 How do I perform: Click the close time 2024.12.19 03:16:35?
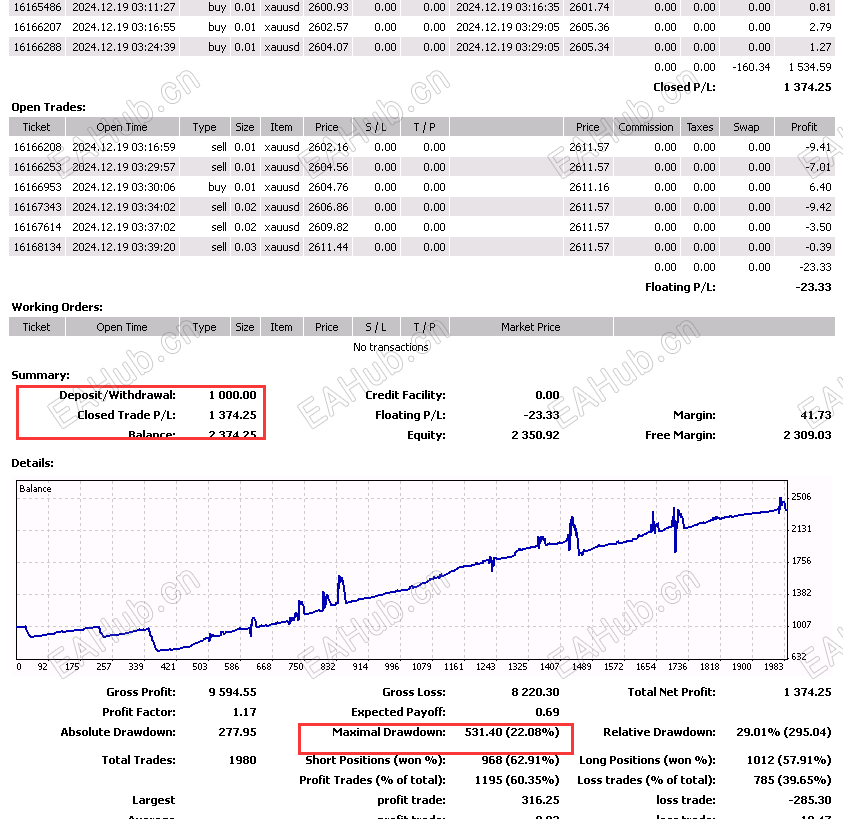click(508, 7)
